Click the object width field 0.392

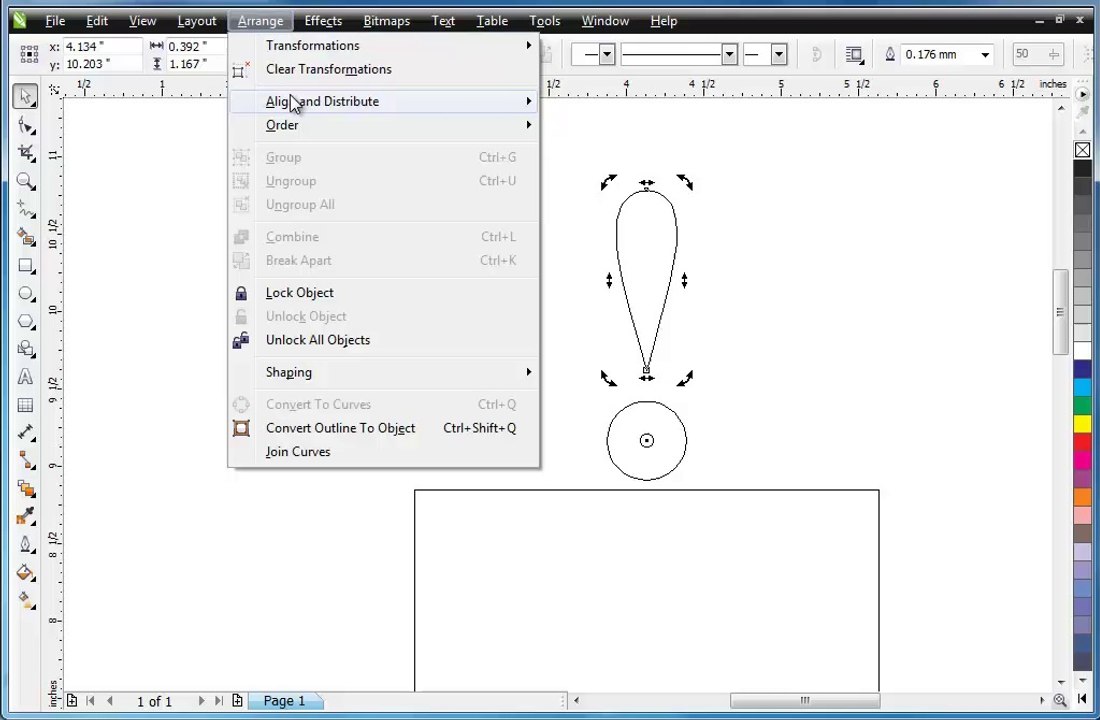tap(197, 46)
